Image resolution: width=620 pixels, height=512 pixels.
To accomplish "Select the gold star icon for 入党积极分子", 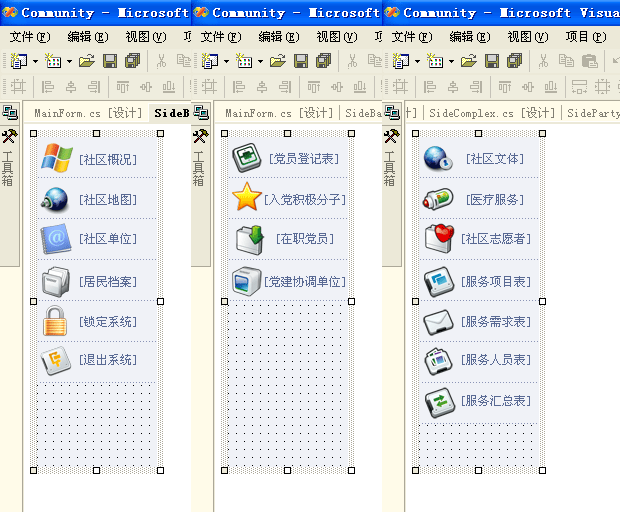I will pyautogui.click(x=246, y=197).
